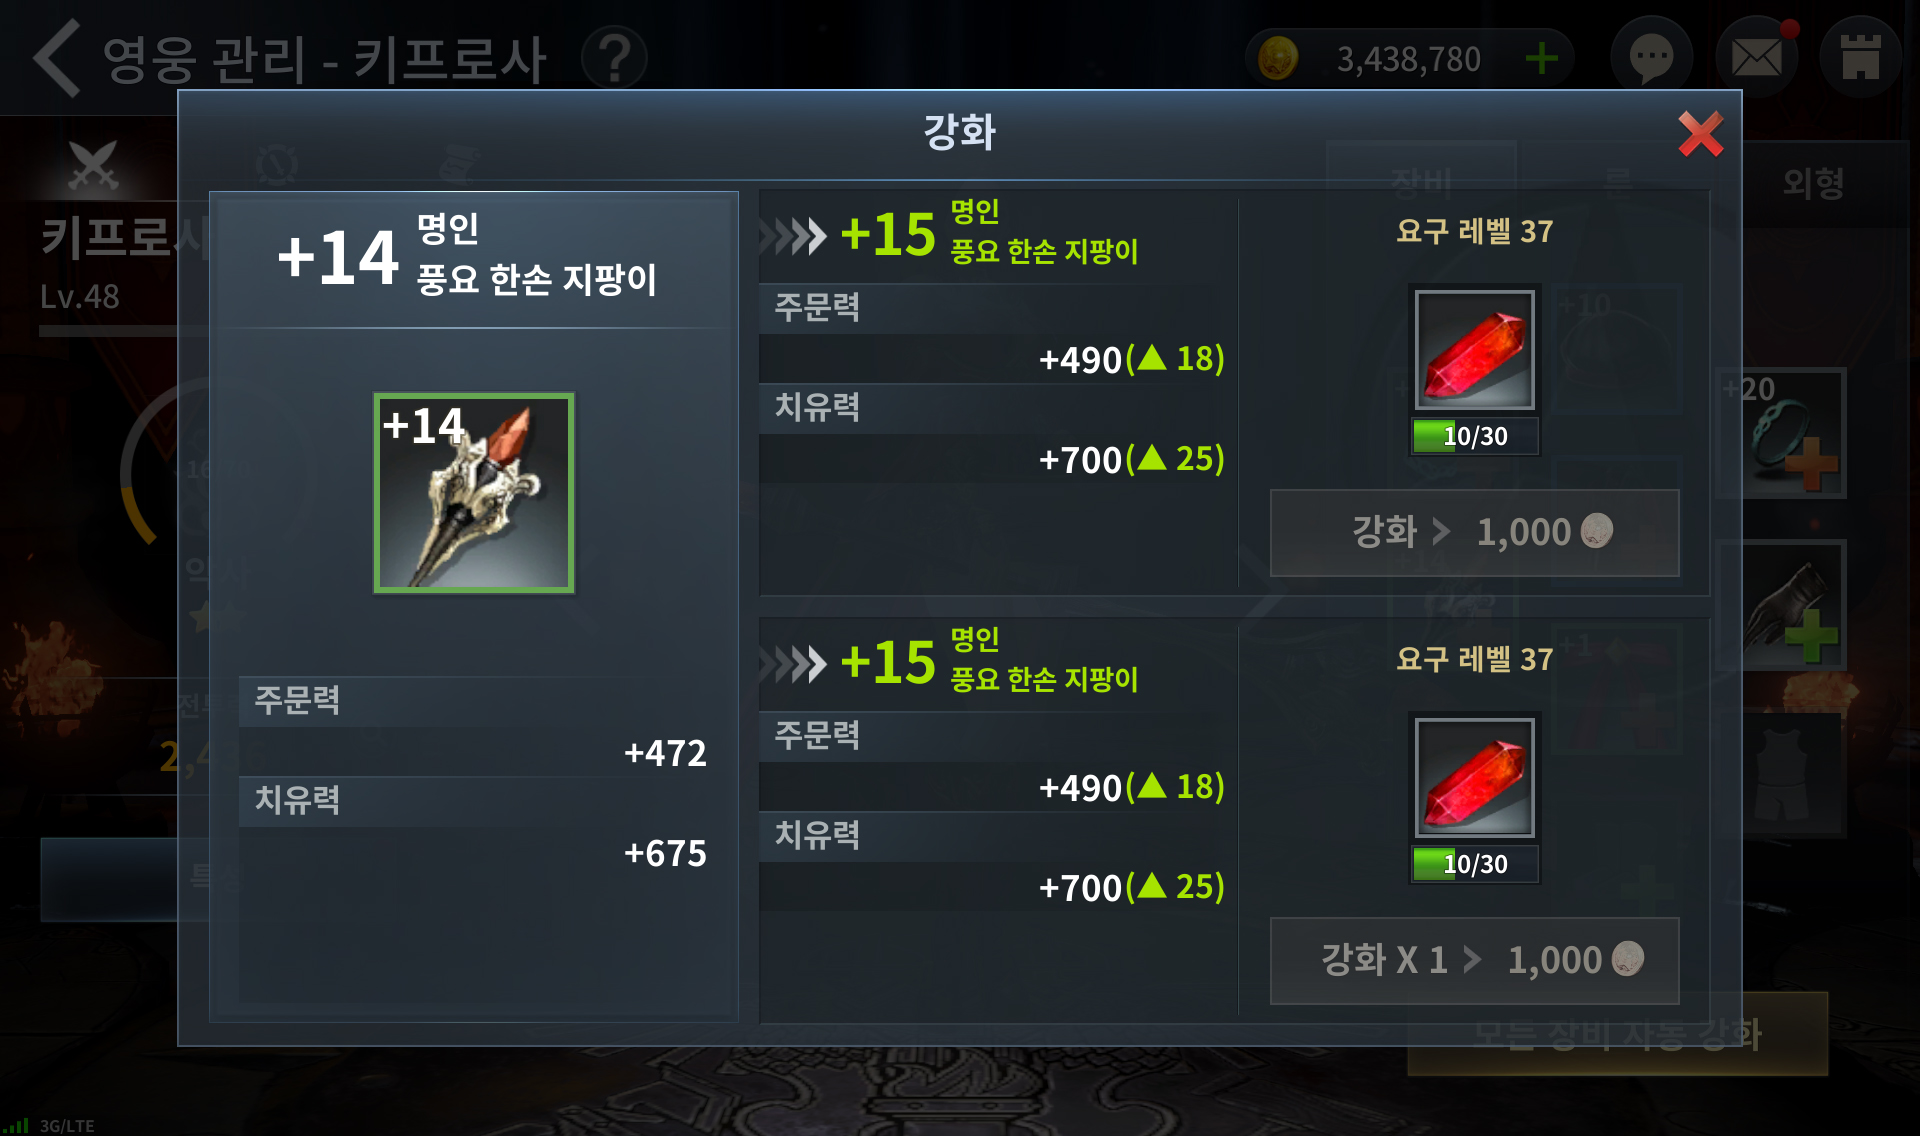Open the chat speech bubble icon
This screenshot has height=1136, width=1920.
tap(1651, 57)
